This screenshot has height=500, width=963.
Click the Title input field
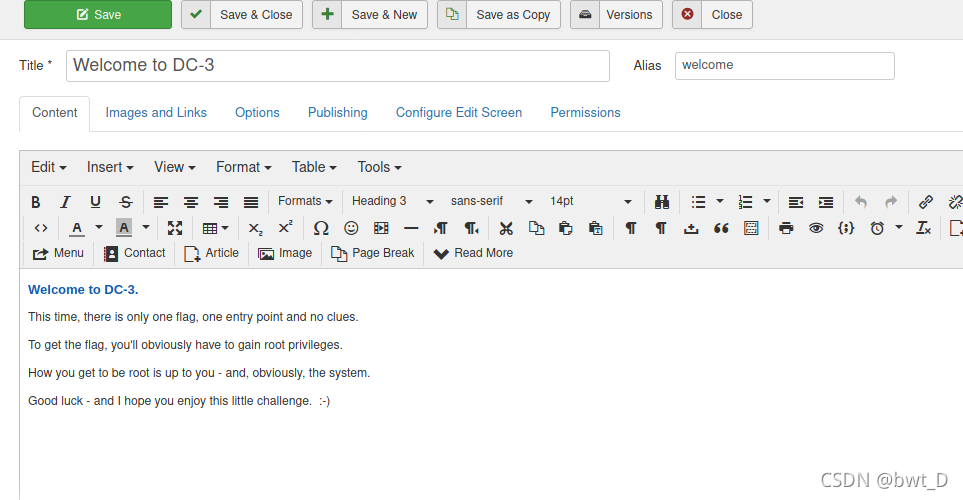point(338,66)
